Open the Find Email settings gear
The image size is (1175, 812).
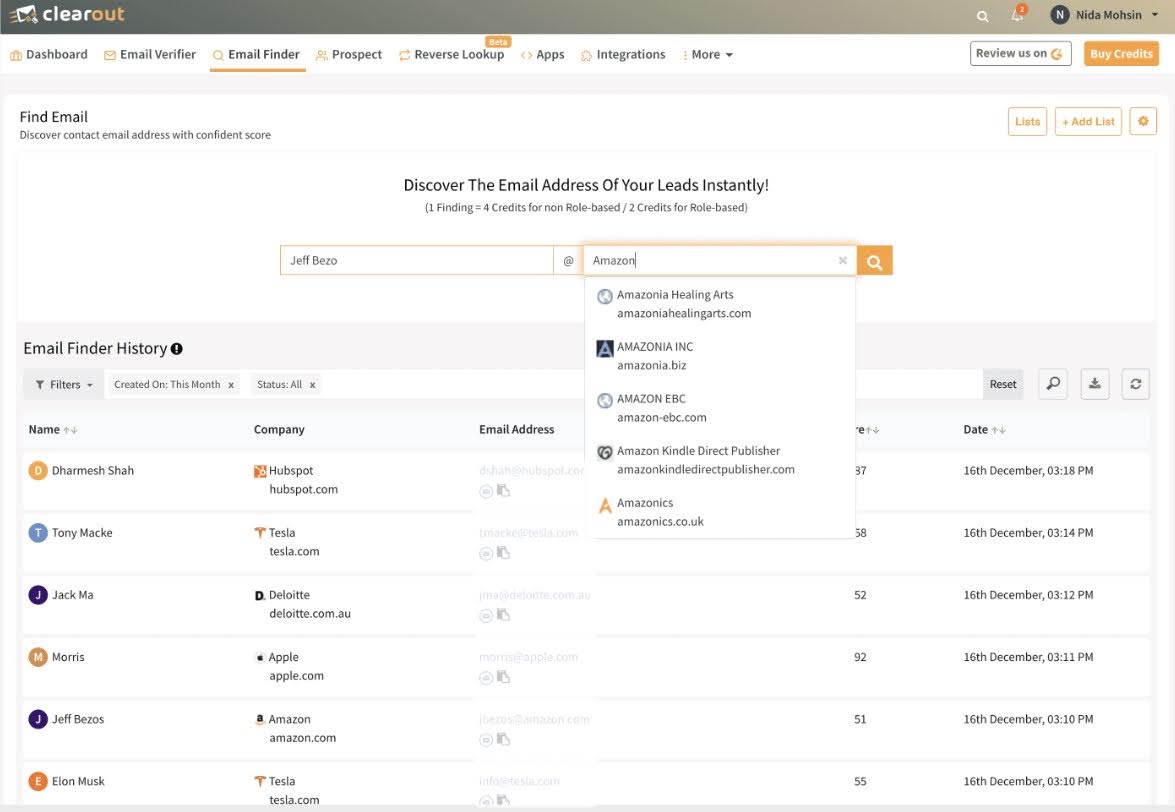[1143, 121]
